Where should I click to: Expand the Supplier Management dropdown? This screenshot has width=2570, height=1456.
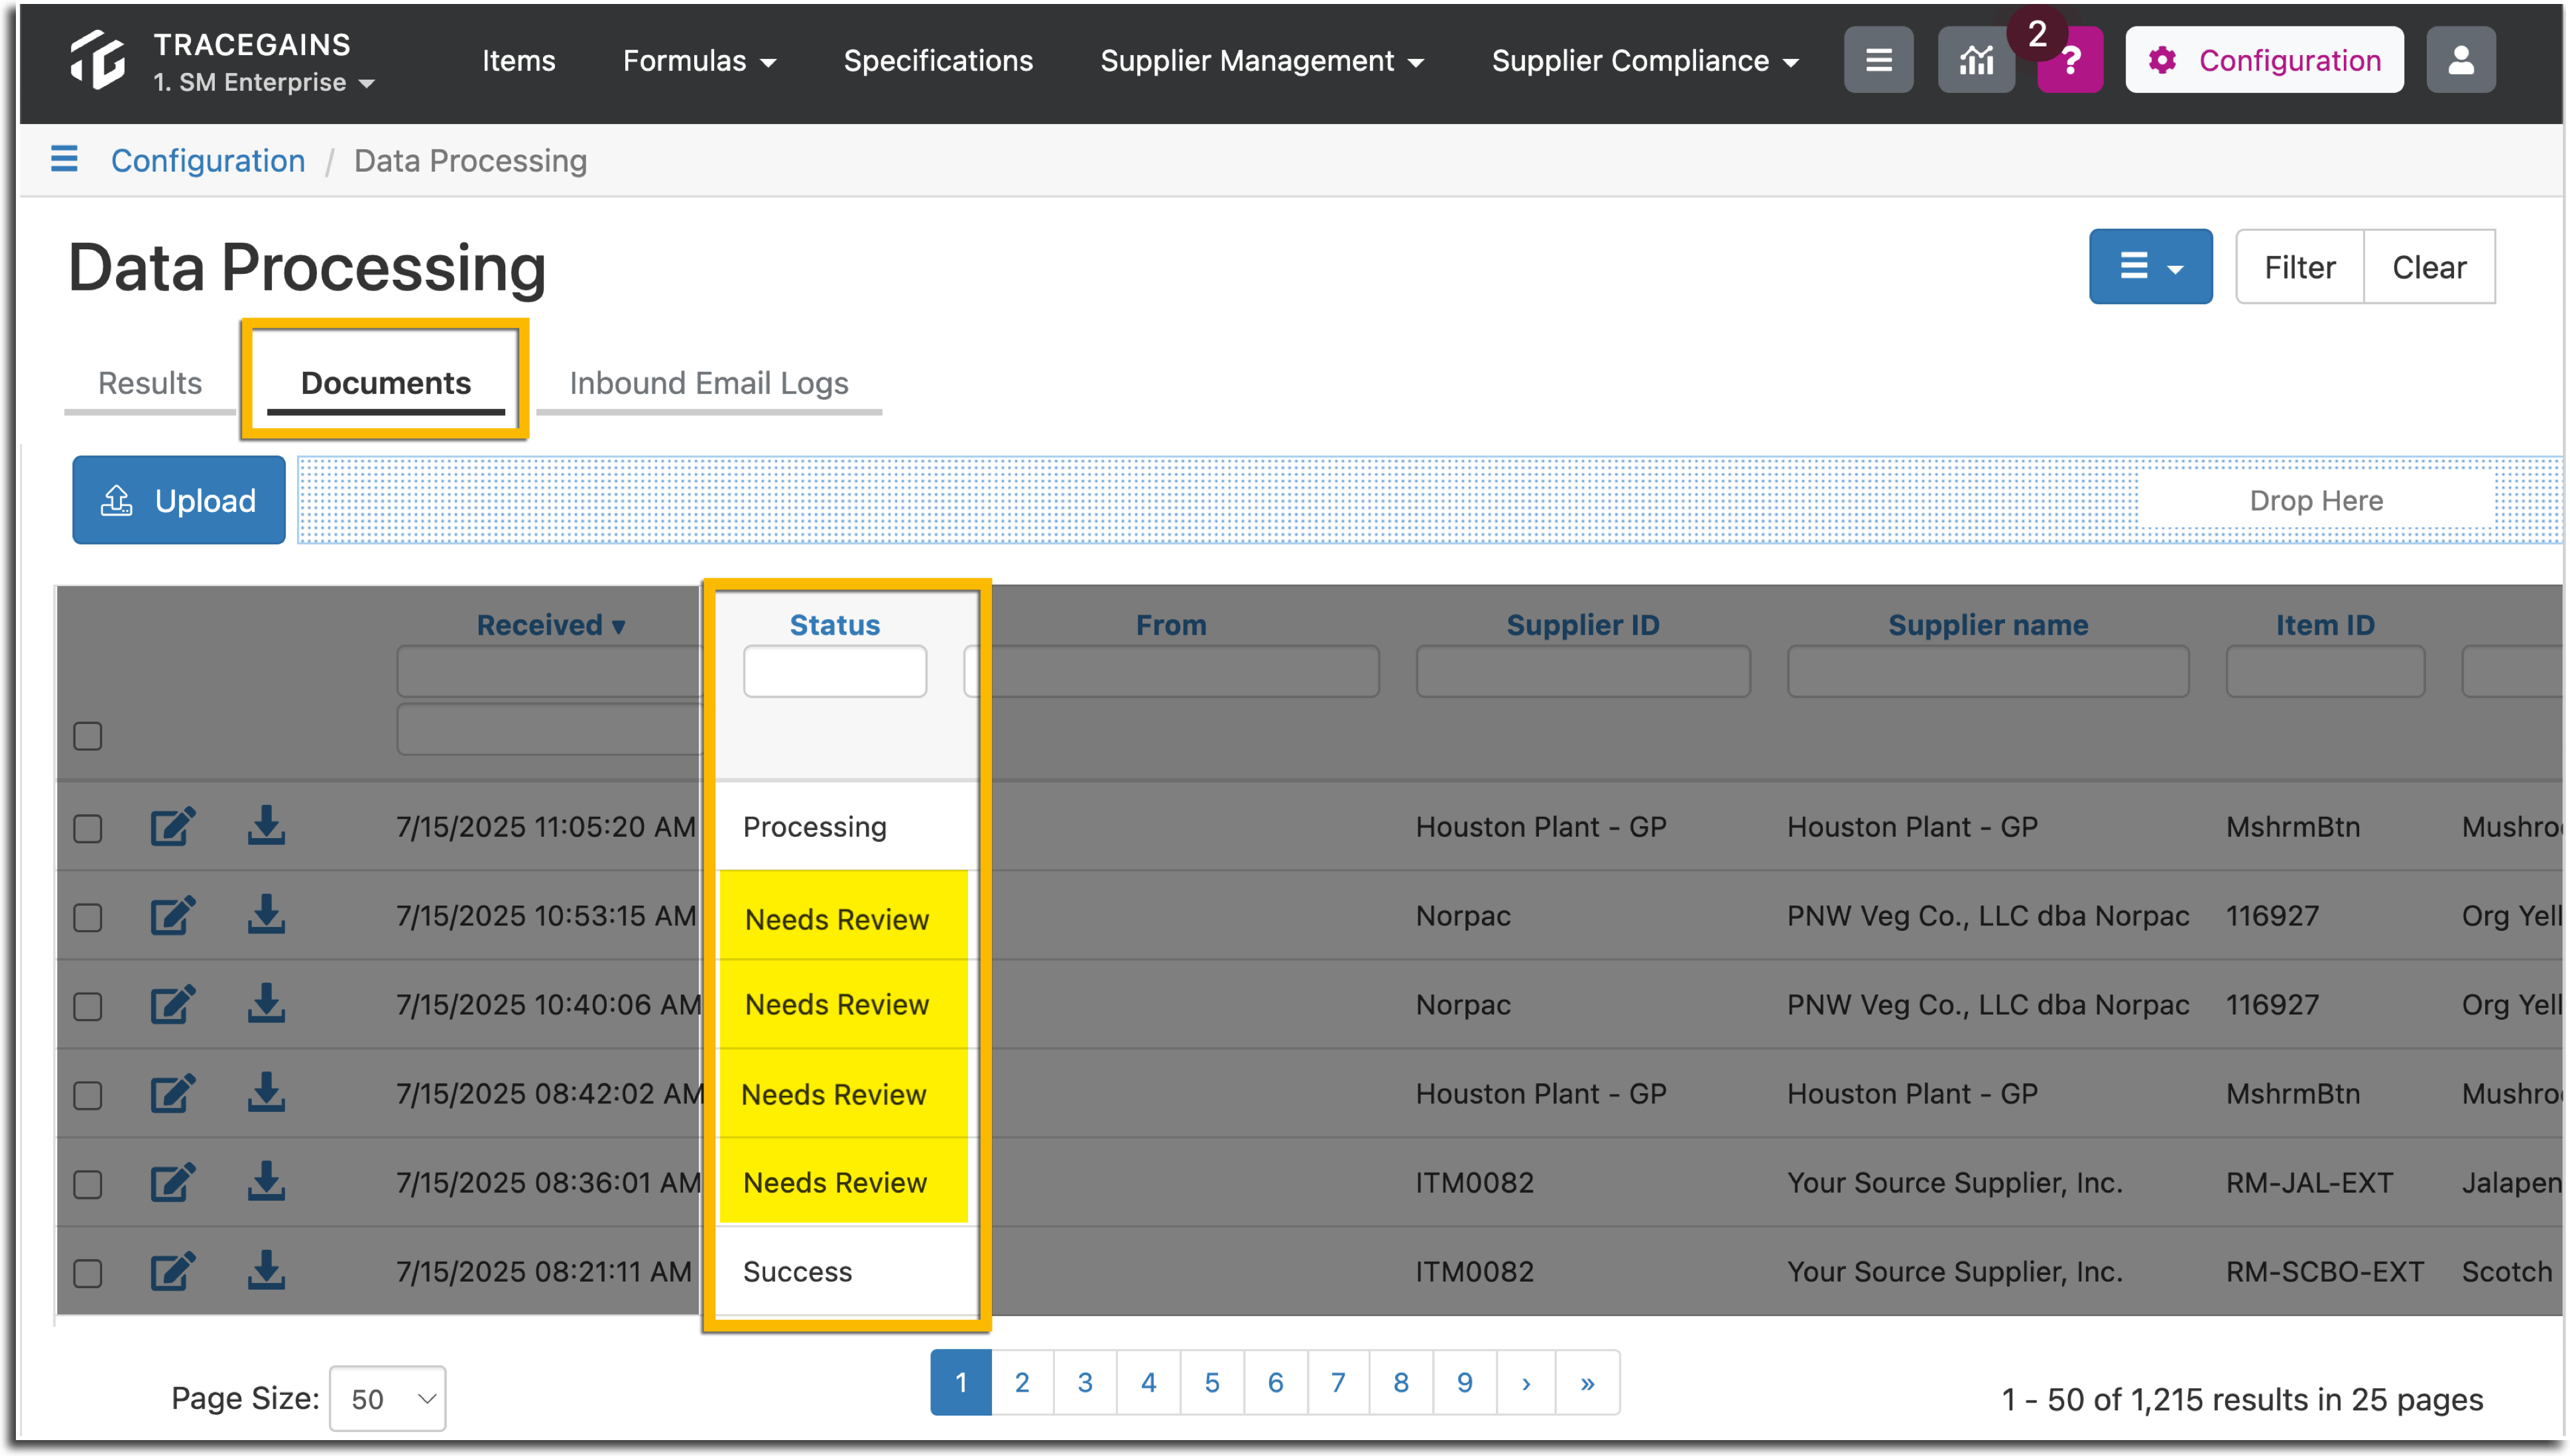pyautogui.click(x=1262, y=61)
